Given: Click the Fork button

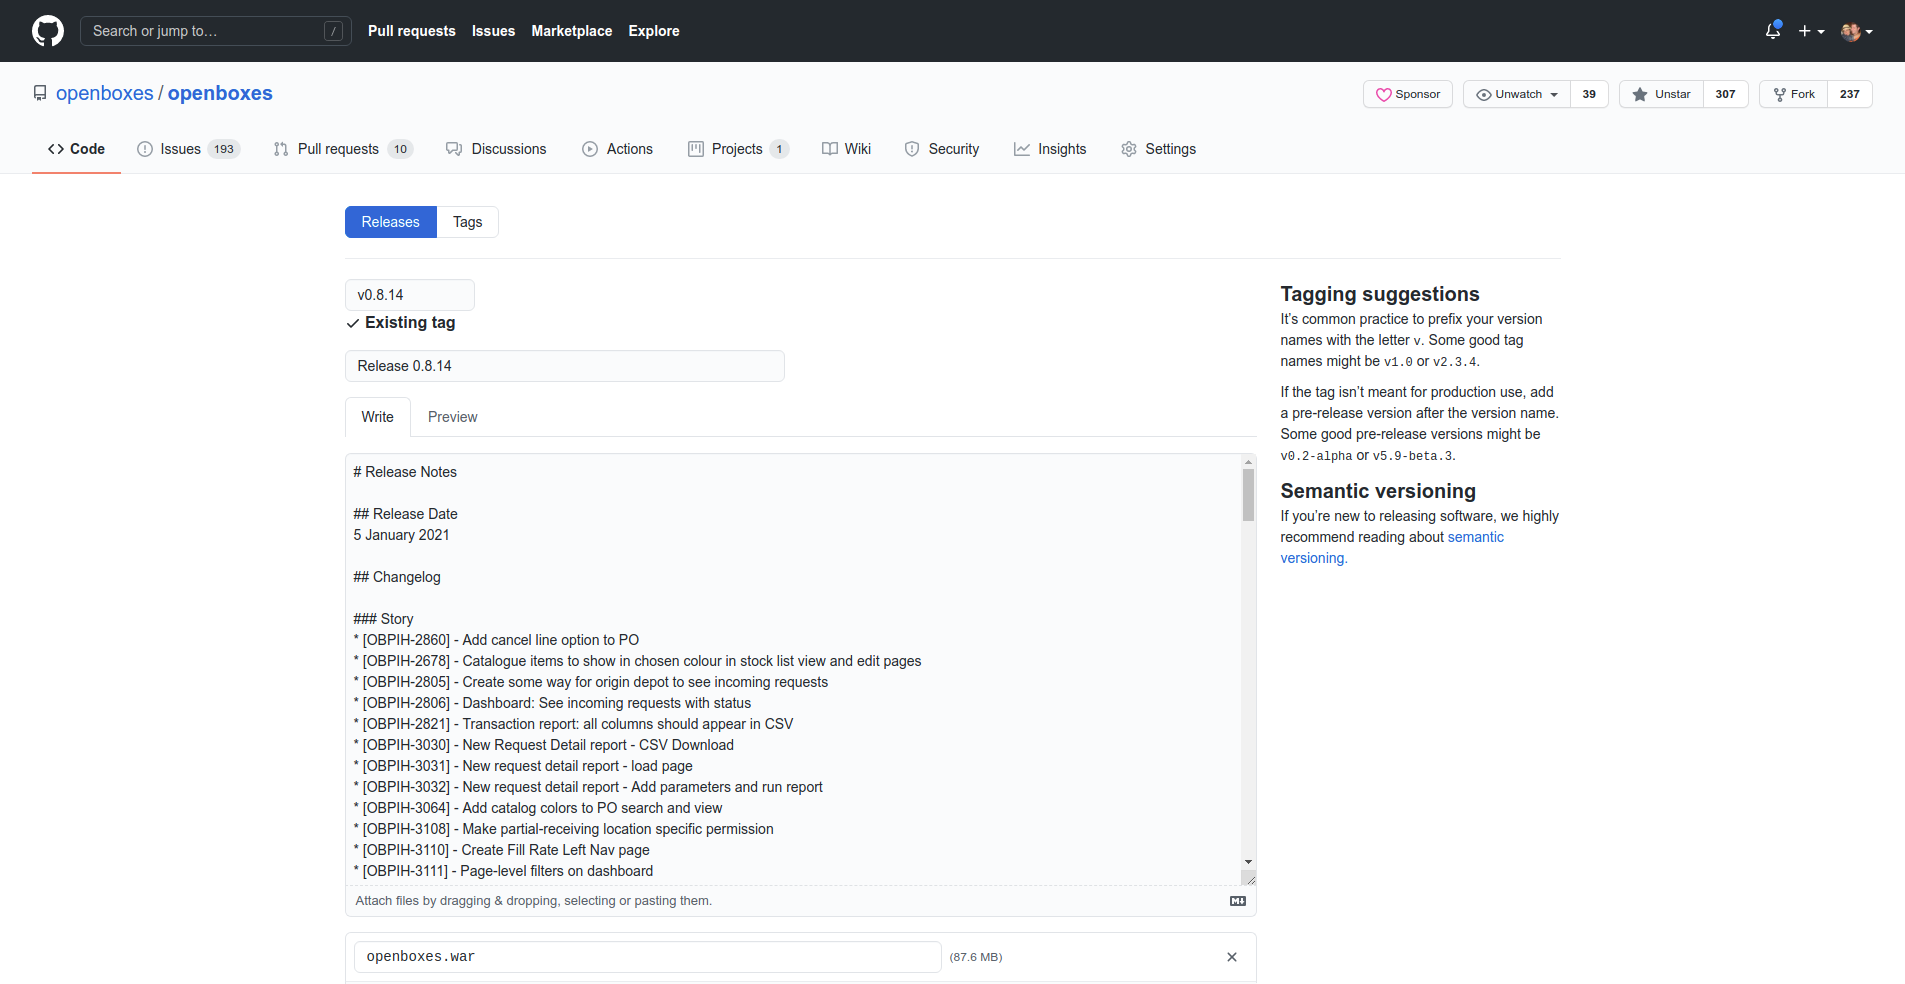Looking at the screenshot, I should click(x=1793, y=94).
